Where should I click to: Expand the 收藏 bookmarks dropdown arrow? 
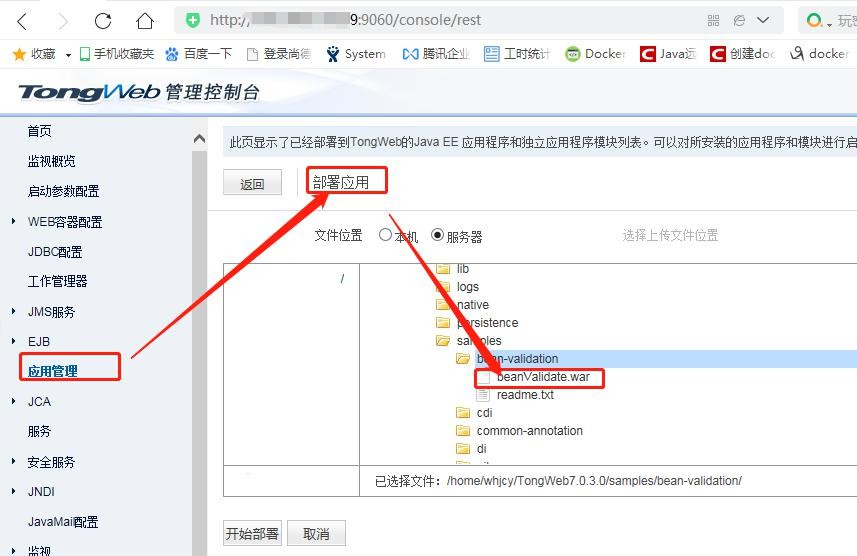click(68, 55)
